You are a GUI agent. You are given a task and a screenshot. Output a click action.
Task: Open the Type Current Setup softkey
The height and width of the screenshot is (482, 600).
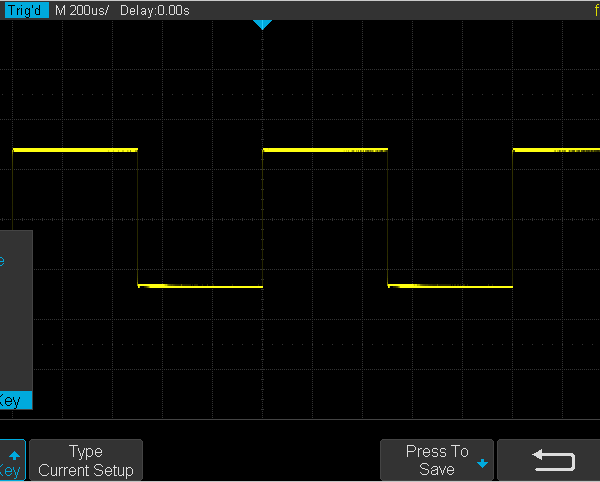(86, 461)
